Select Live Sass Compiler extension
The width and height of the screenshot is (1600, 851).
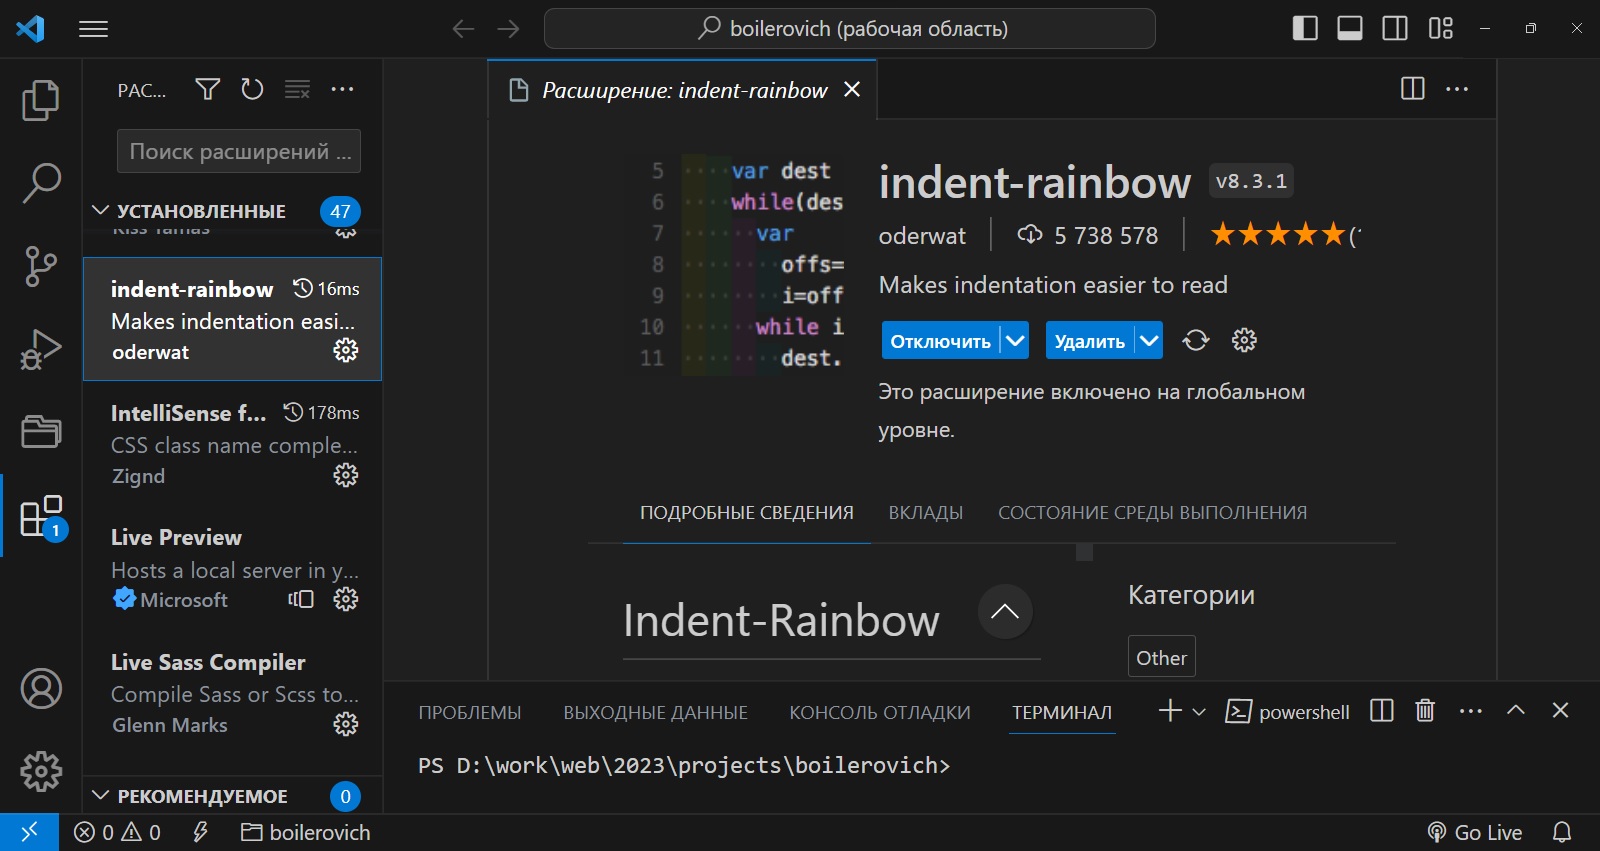(232, 693)
